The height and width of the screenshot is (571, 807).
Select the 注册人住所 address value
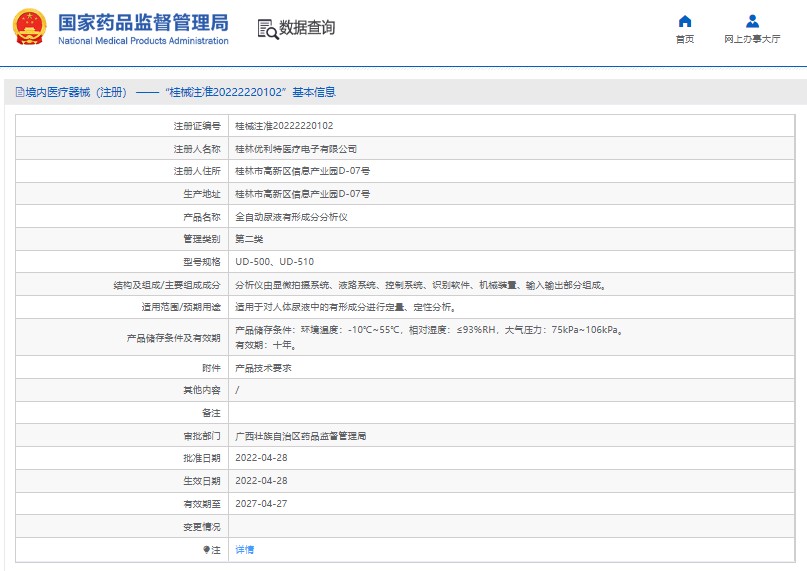[x=302, y=171]
